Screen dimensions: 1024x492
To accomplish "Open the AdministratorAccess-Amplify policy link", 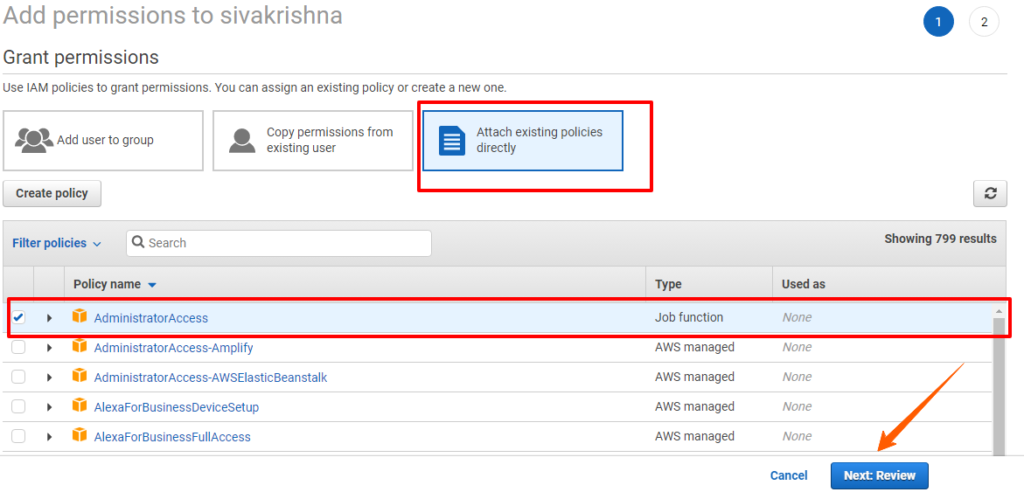I will point(174,348).
